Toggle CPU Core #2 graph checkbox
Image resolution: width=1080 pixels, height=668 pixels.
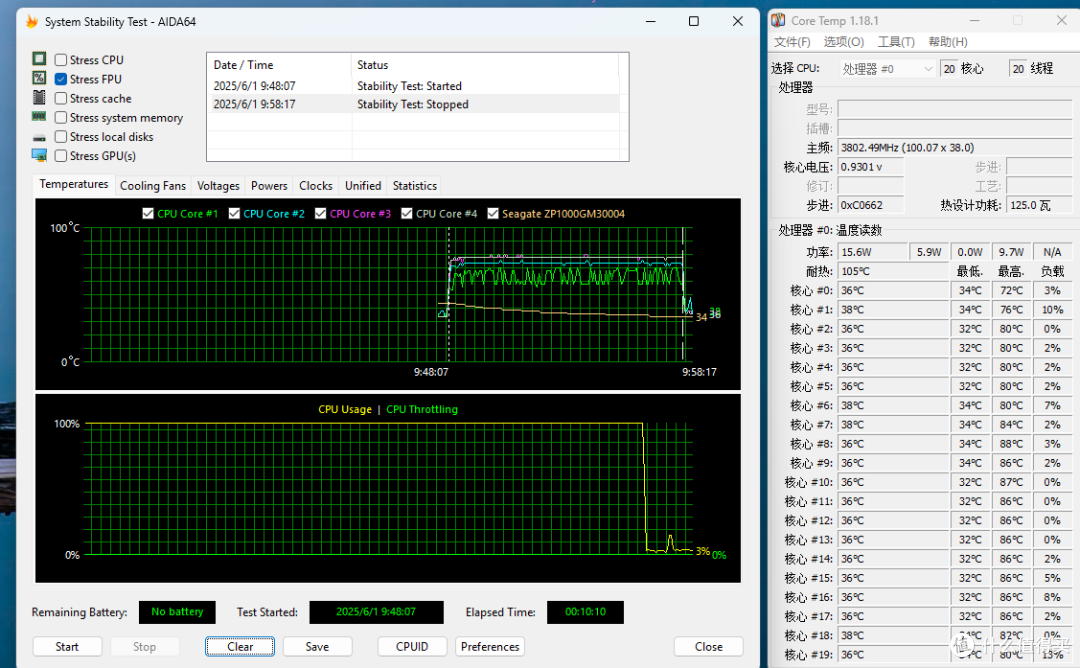[x=234, y=213]
